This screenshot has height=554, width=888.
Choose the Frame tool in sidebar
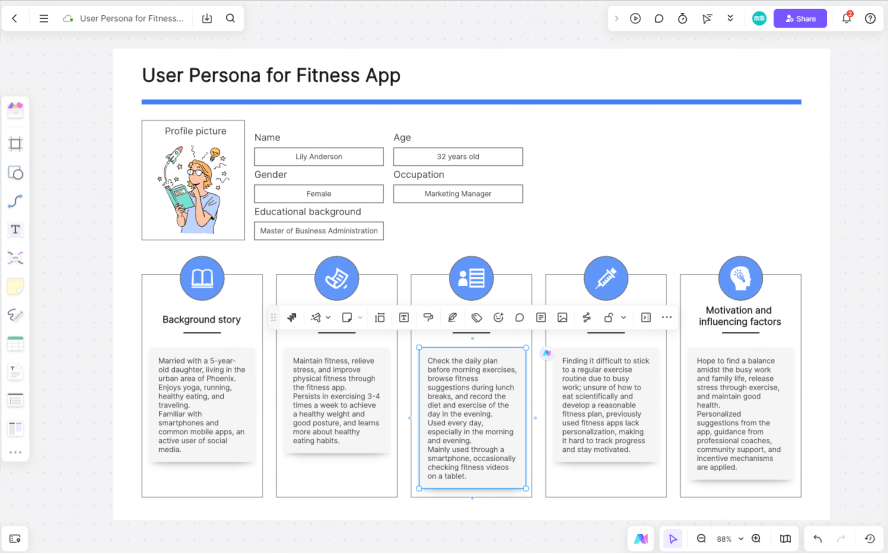coord(15,144)
